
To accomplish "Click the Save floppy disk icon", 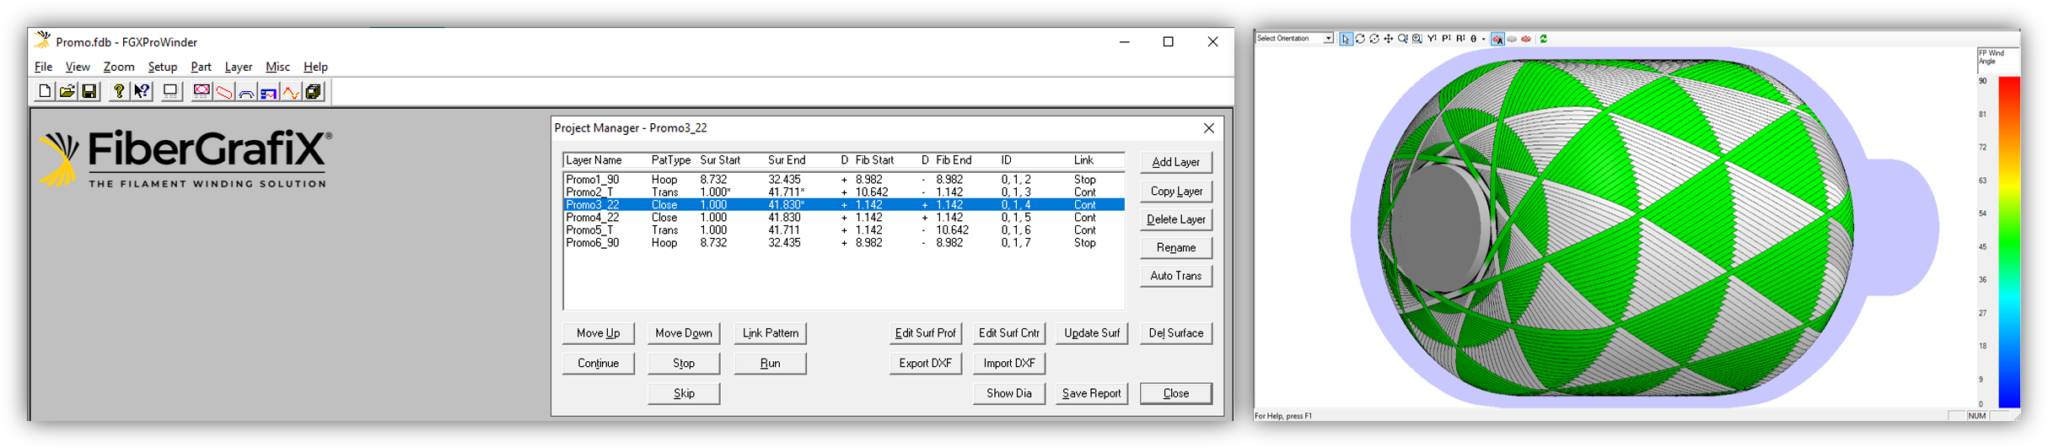I will 89,92.
